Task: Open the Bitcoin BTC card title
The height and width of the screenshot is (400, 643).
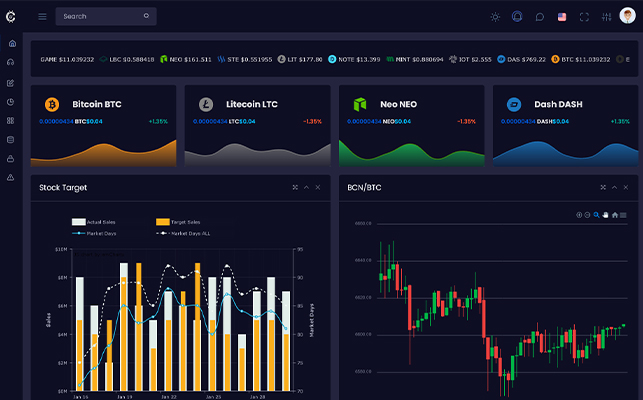Action: (x=97, y=104)
